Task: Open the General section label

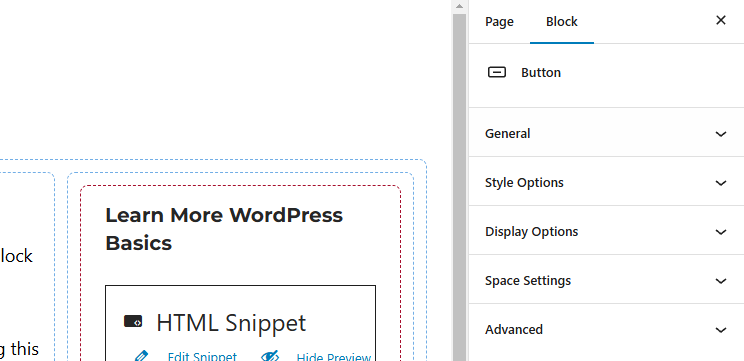Action: click(507, 134)
